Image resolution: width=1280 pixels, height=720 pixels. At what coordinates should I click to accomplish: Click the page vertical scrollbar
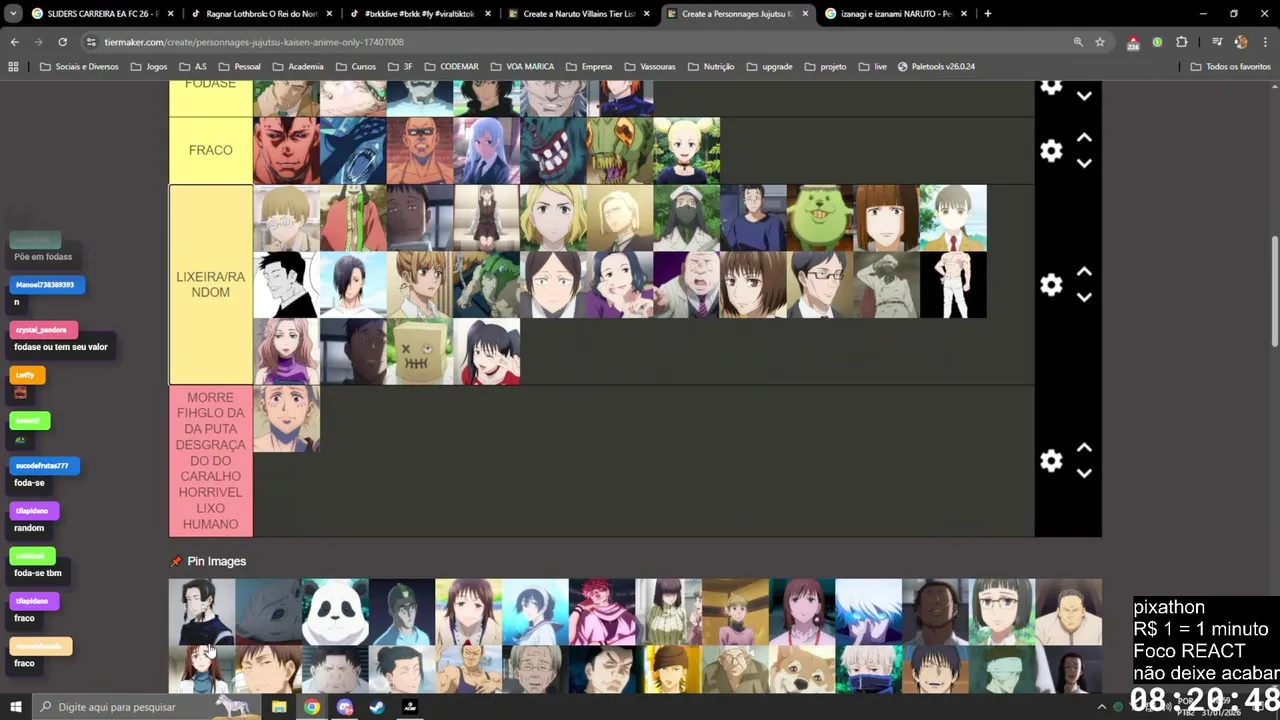point(1274,292)
